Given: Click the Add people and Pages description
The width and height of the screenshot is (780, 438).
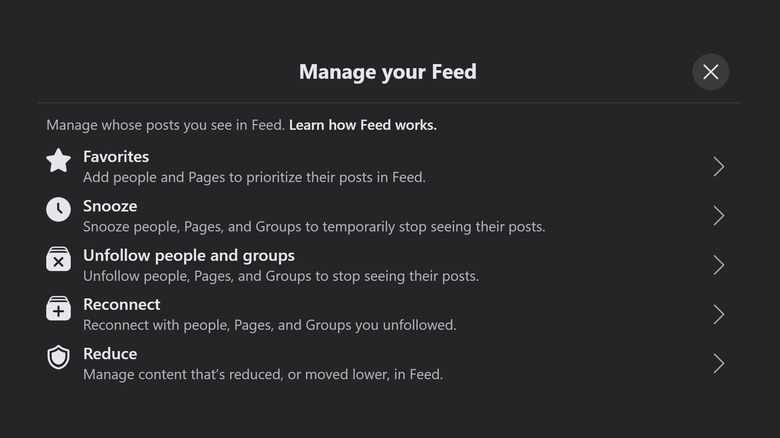Looking at the screenshot, I should pos(254,177).
